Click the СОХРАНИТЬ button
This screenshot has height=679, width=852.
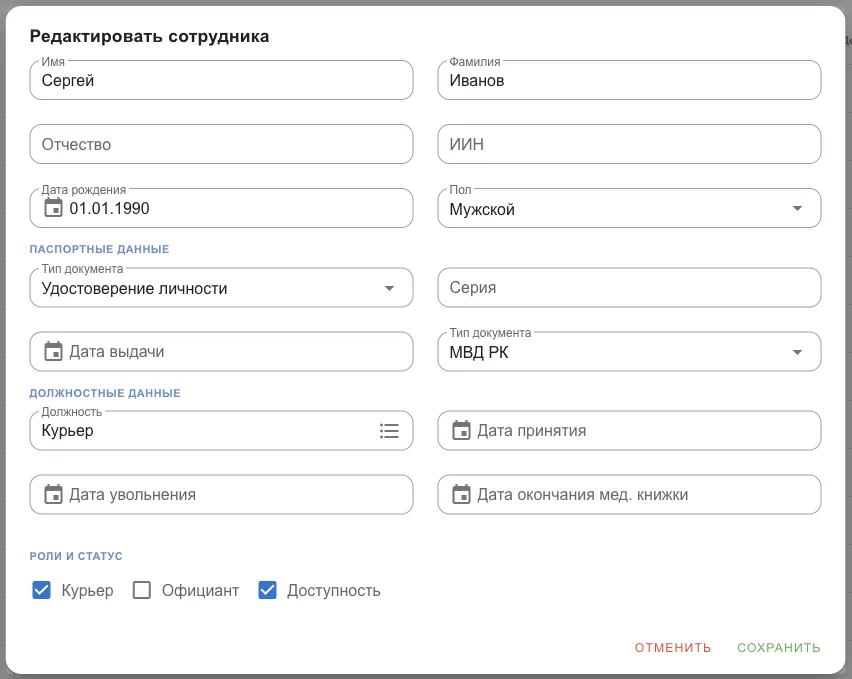(x=779, y=647)
